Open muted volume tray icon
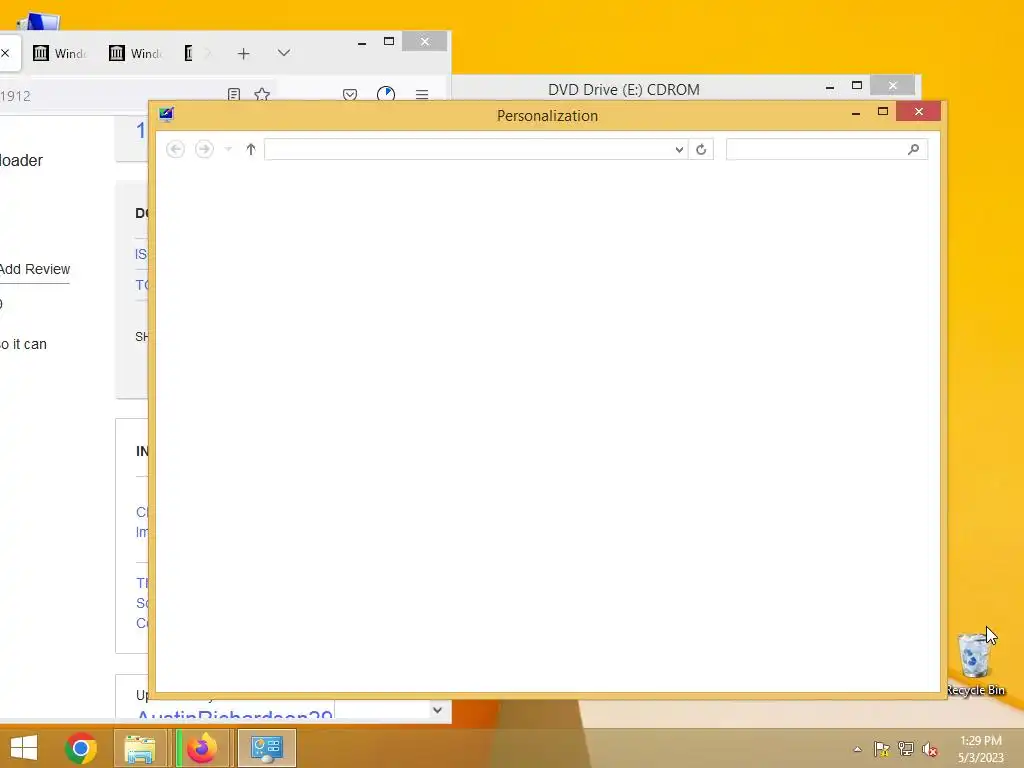Image resolution: width=1024 pixels, height=768 pixels. coord(930,749)
